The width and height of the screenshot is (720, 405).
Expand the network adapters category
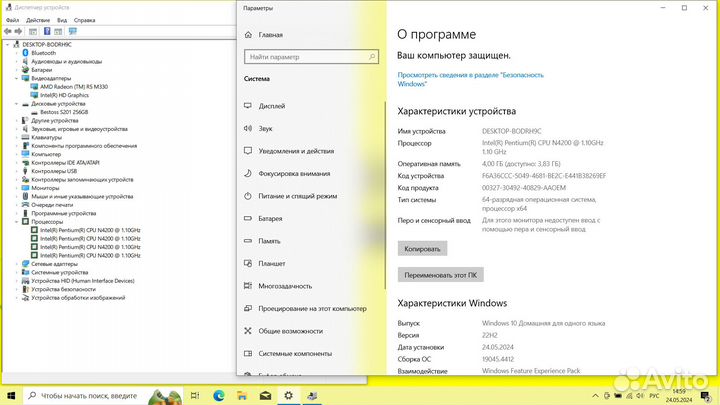pos(17,264)
